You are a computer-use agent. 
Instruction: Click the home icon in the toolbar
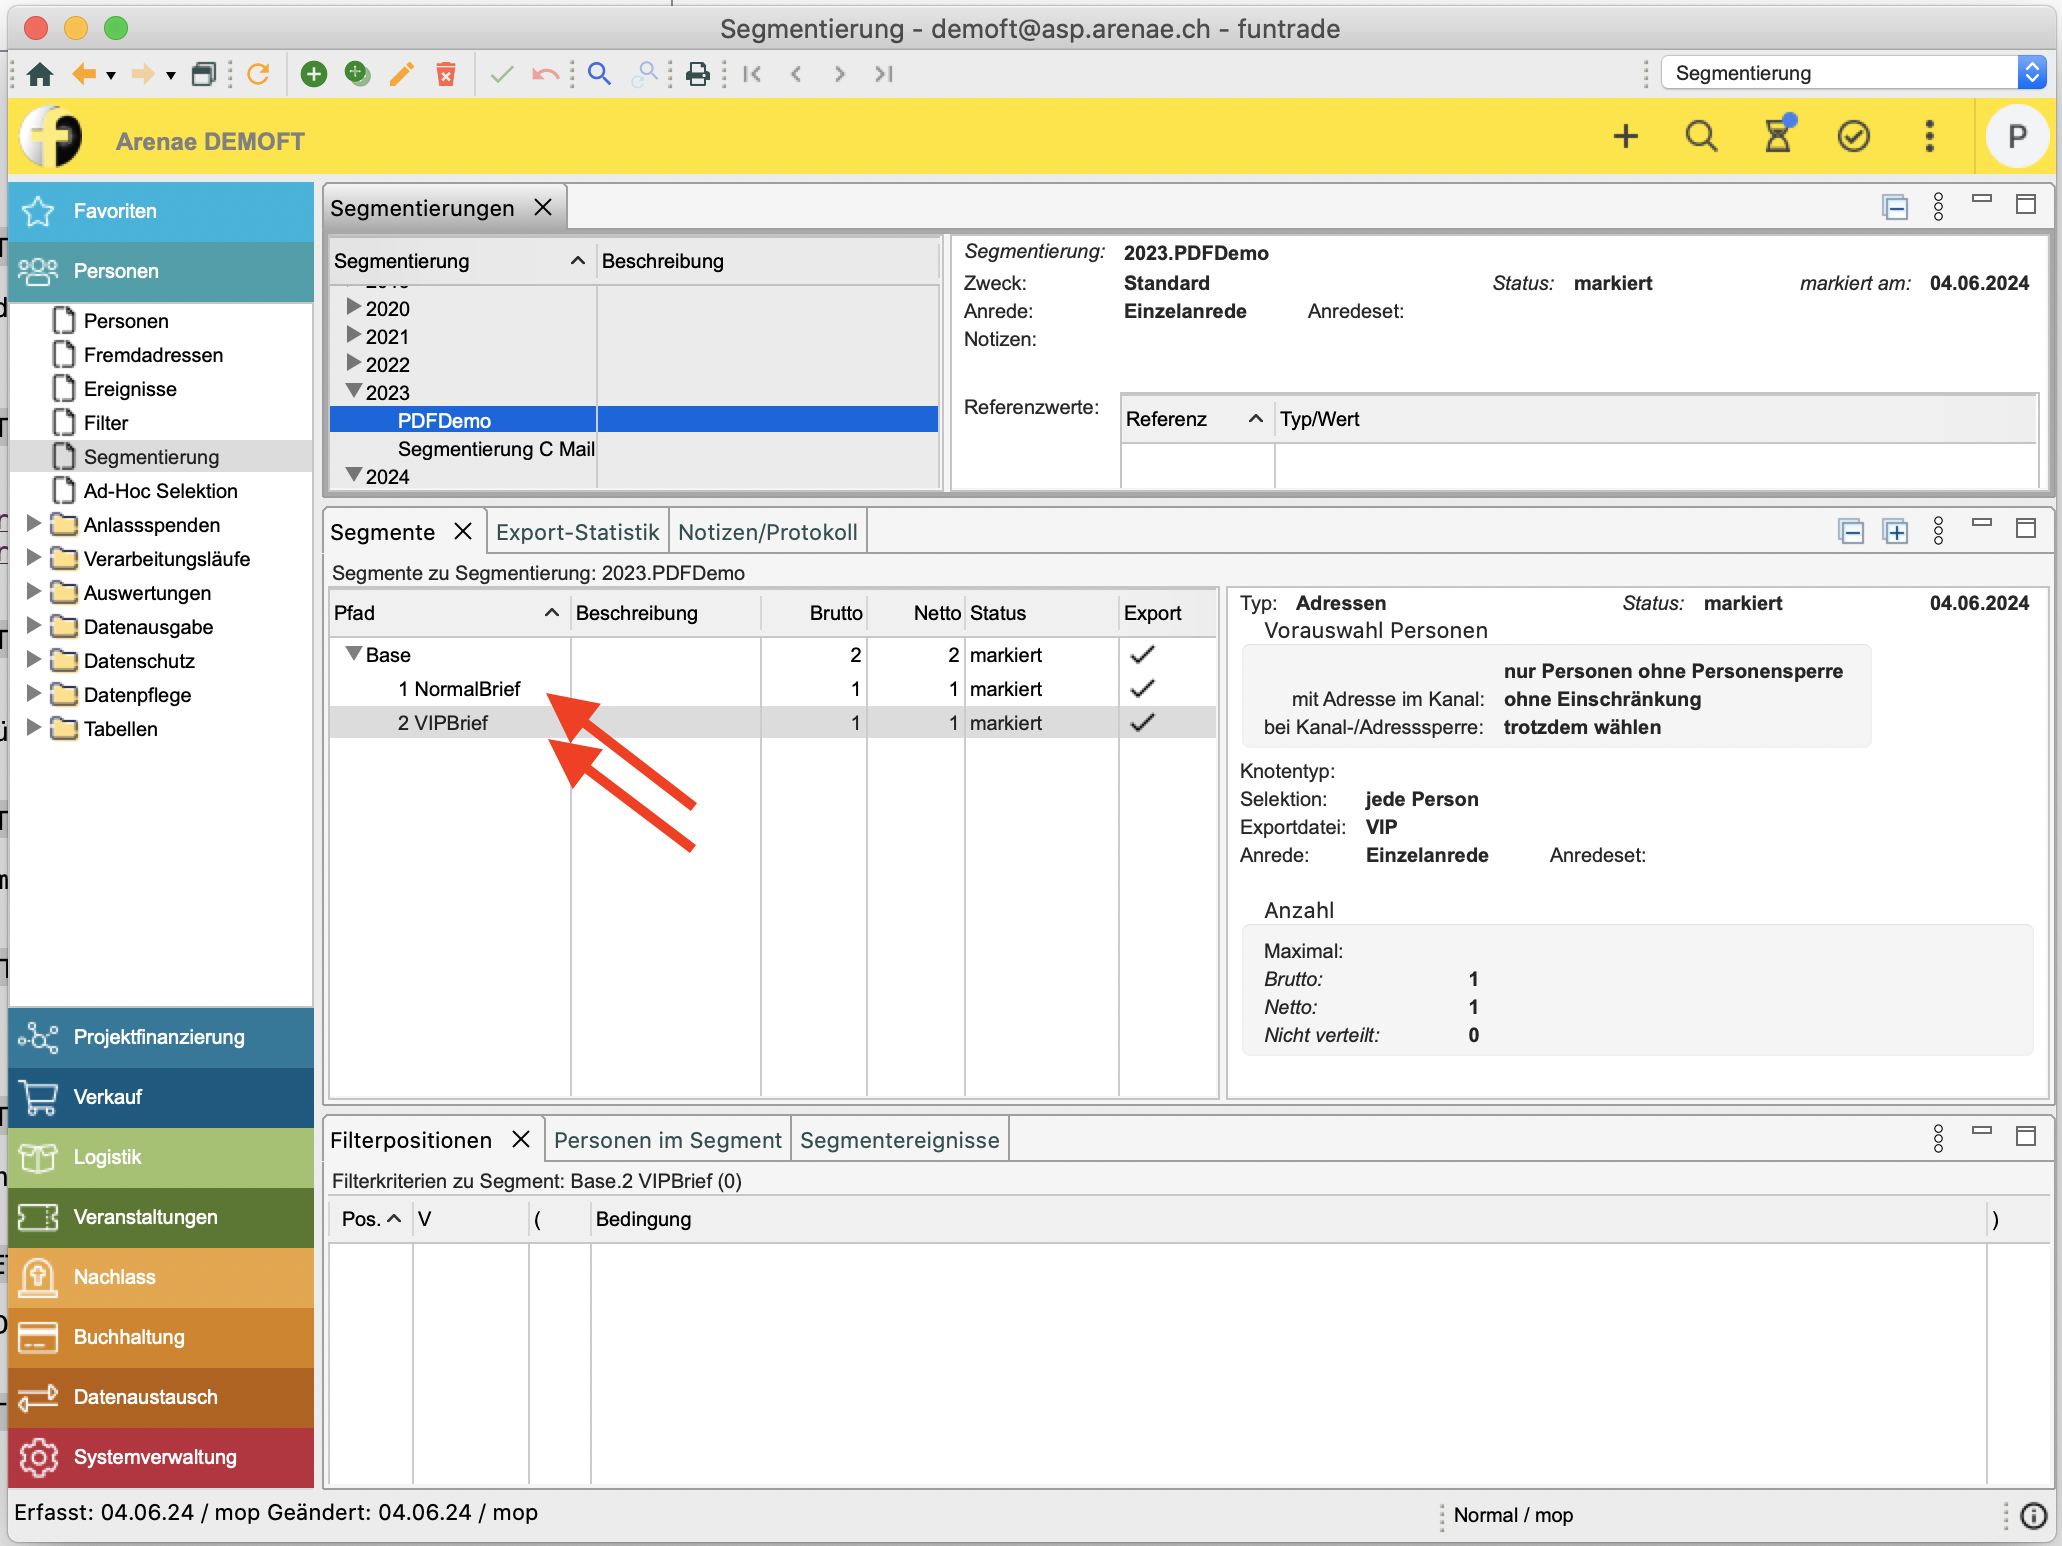tap(40, 74)
